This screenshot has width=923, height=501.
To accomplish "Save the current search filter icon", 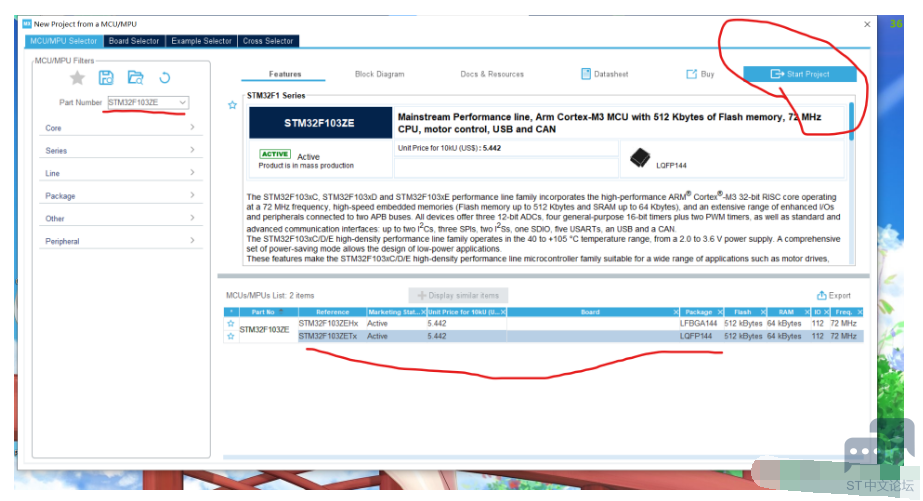I will (106, 78).
